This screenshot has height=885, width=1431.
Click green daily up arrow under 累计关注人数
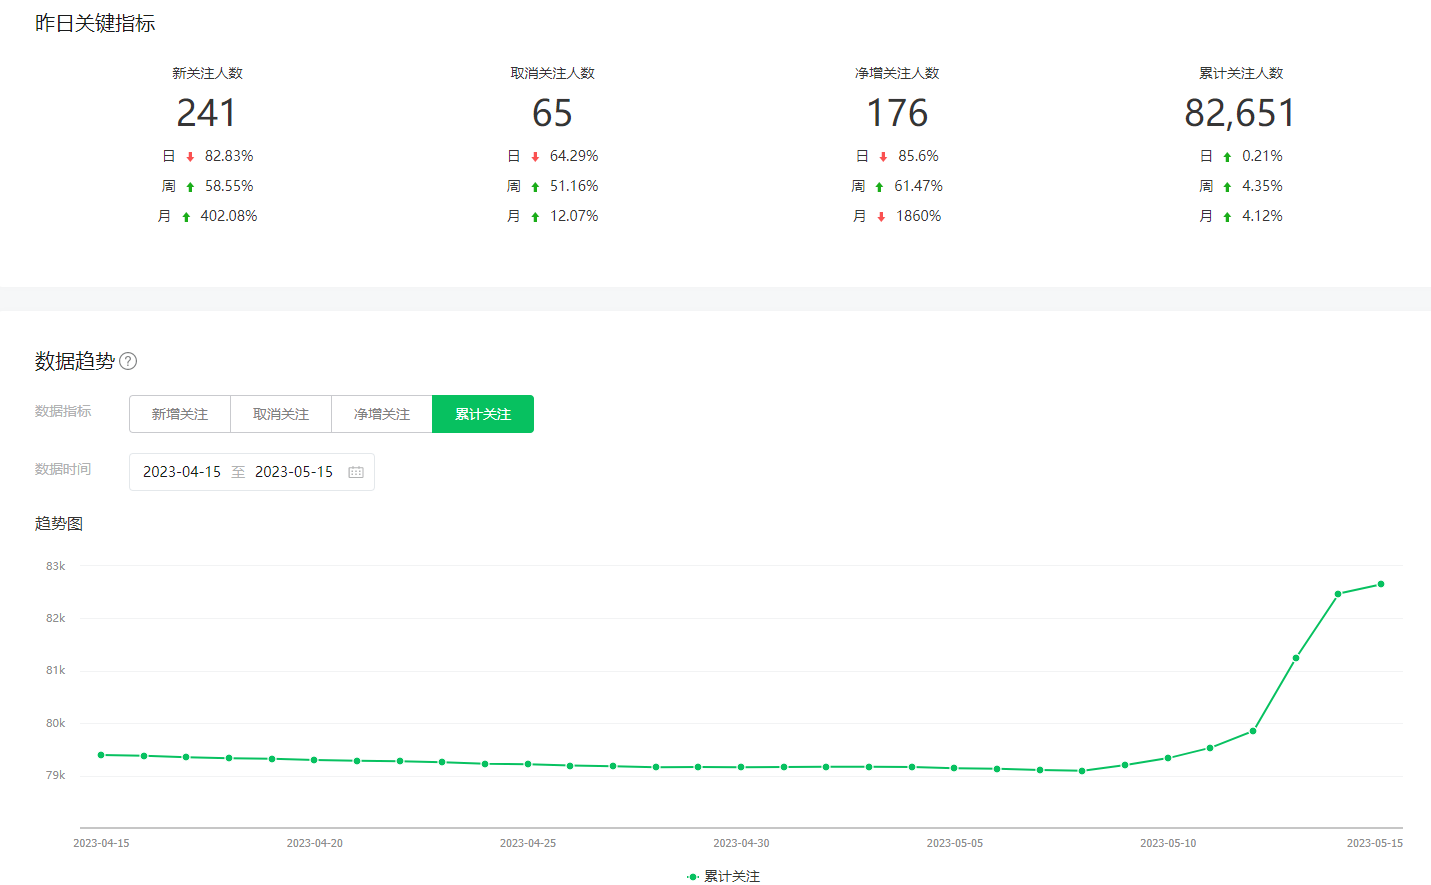tap(1227, 157)
